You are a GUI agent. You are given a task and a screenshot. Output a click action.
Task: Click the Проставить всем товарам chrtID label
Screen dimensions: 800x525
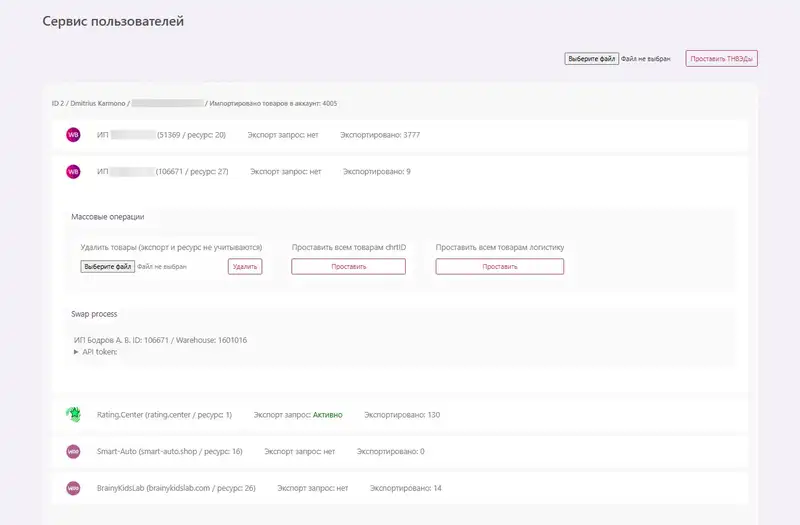349,247
